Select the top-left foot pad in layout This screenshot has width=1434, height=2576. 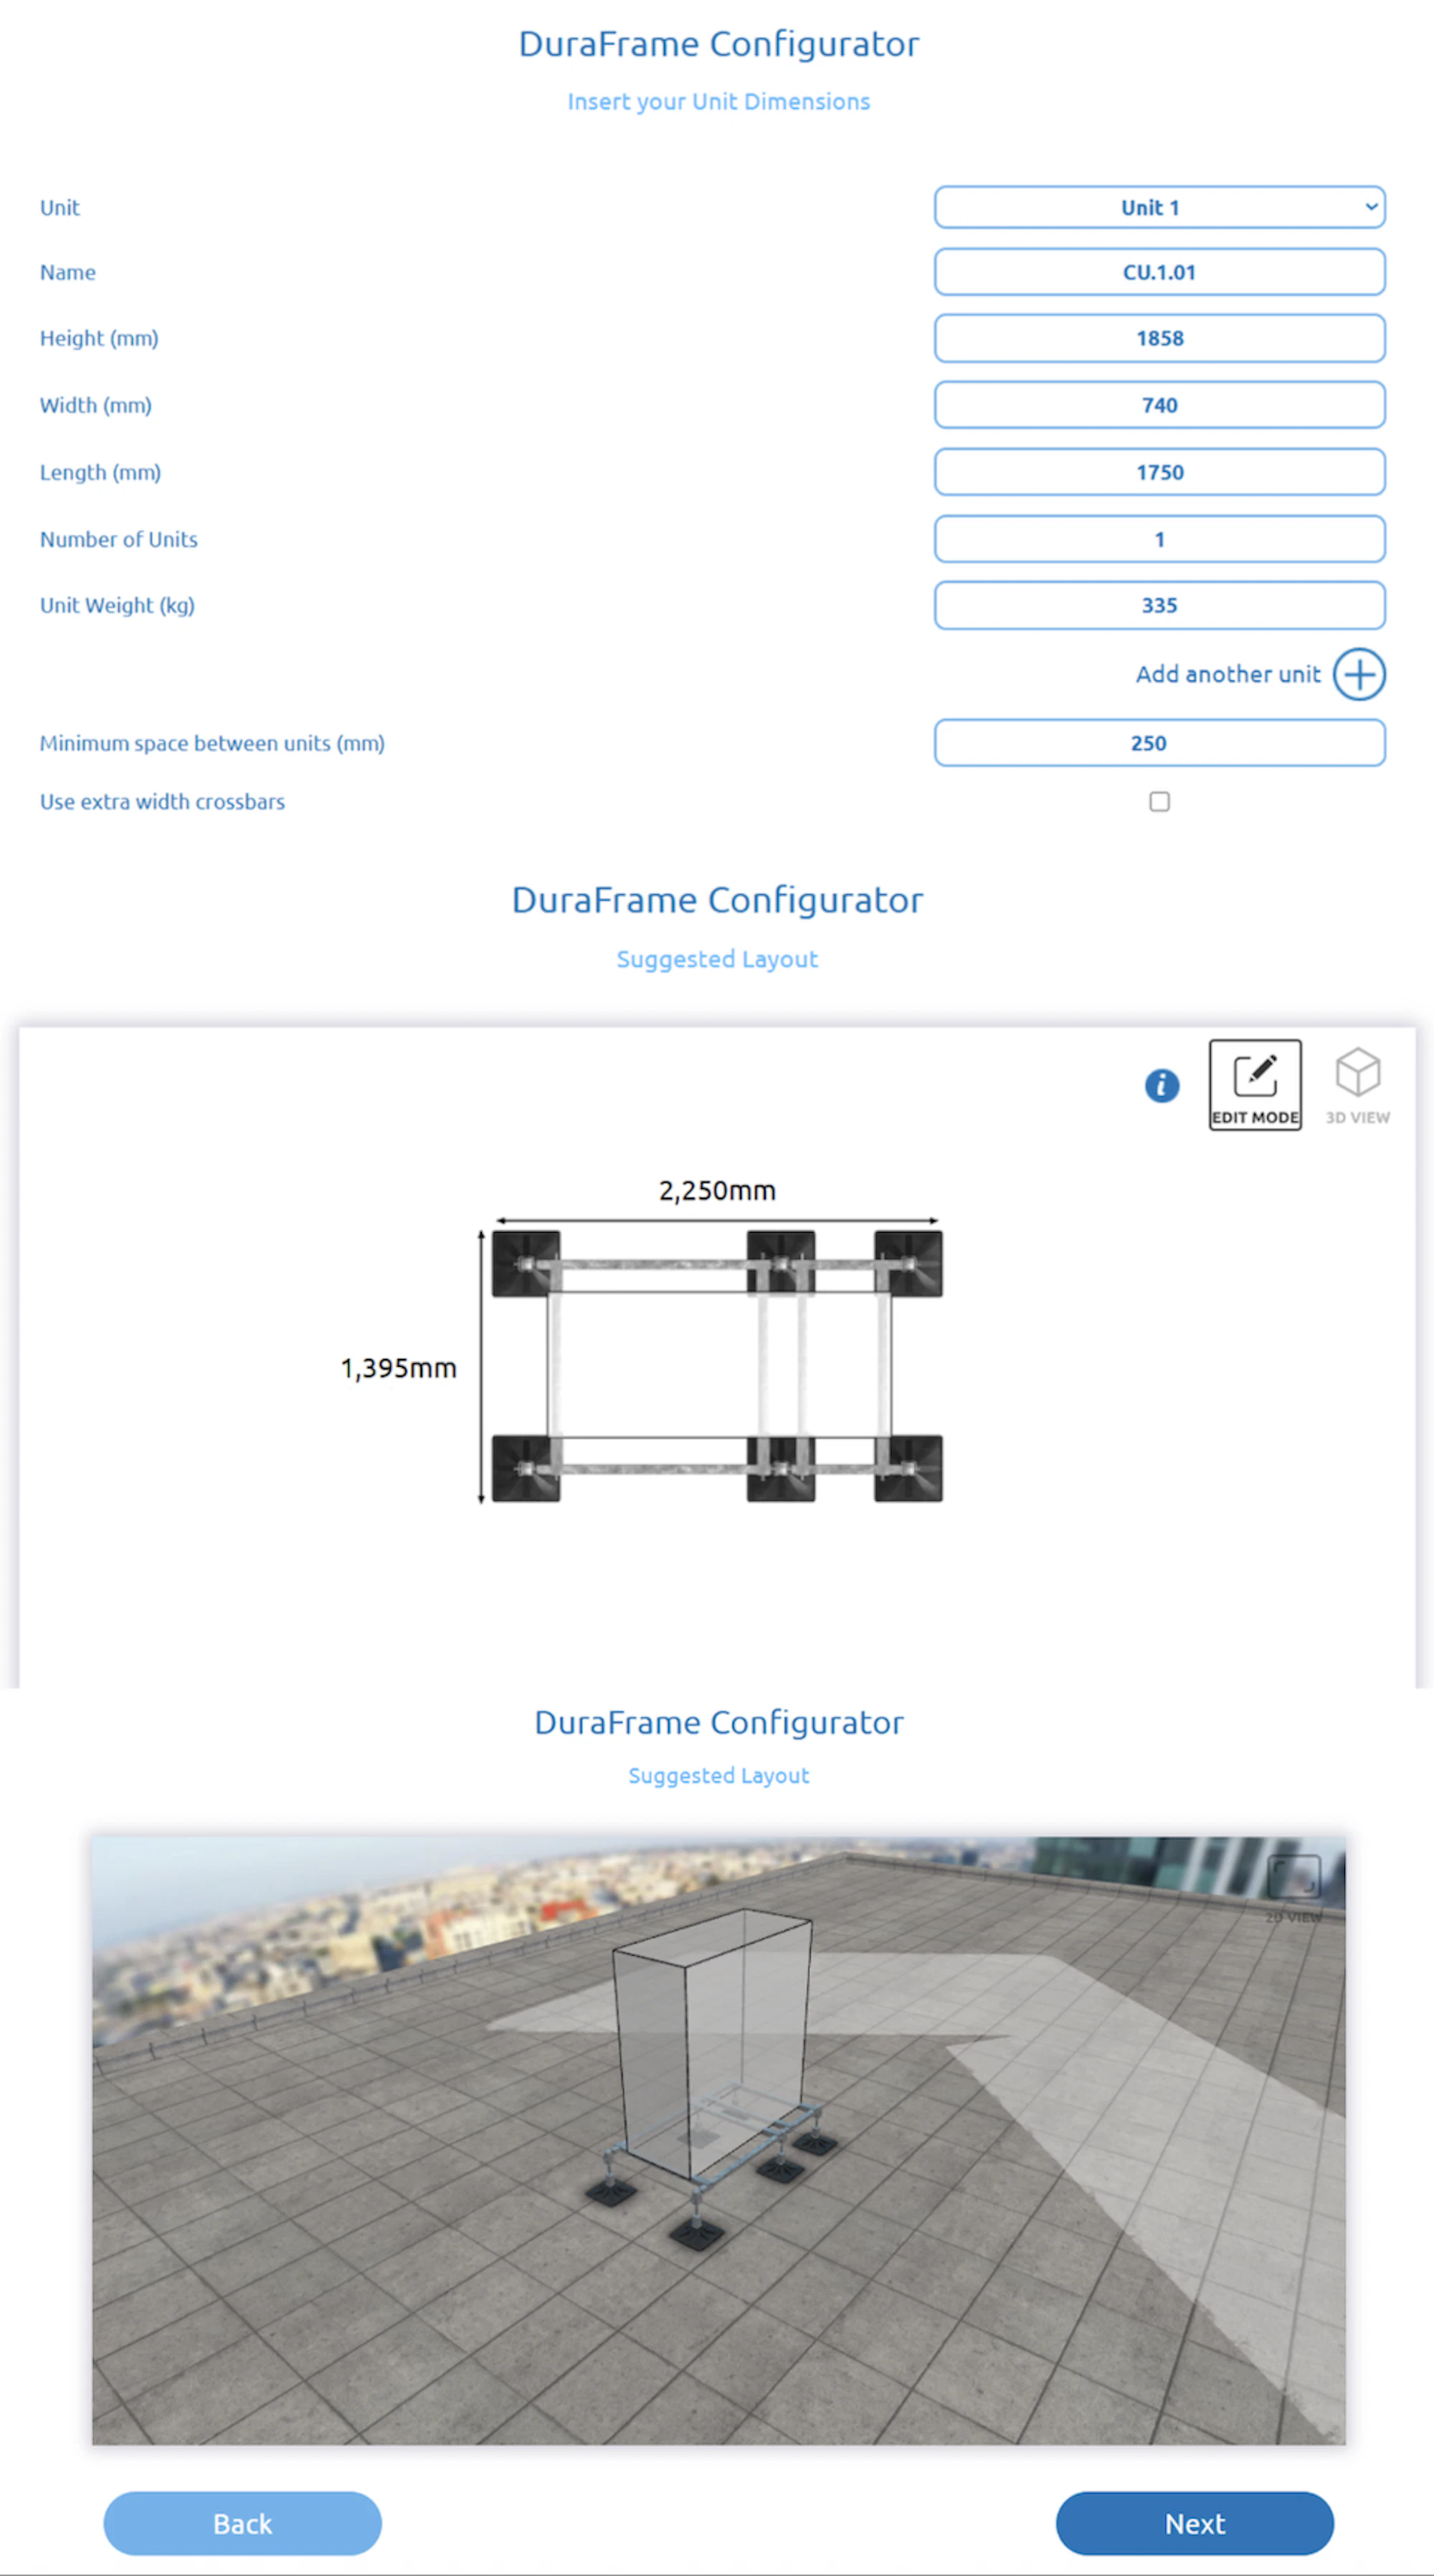pyautogui.click(x=526, y=1264)
